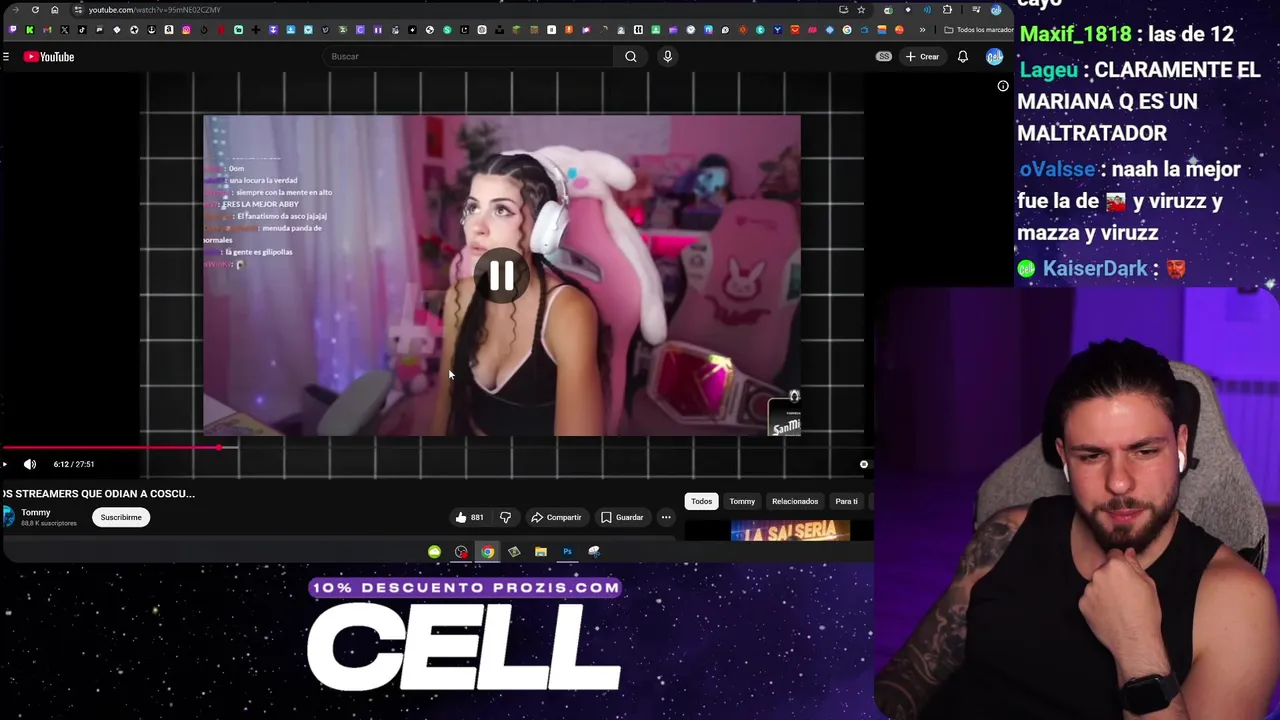The image size is (1280, 720).
Task: Dislike the video with thumbs-down
Action: (505, 517)
